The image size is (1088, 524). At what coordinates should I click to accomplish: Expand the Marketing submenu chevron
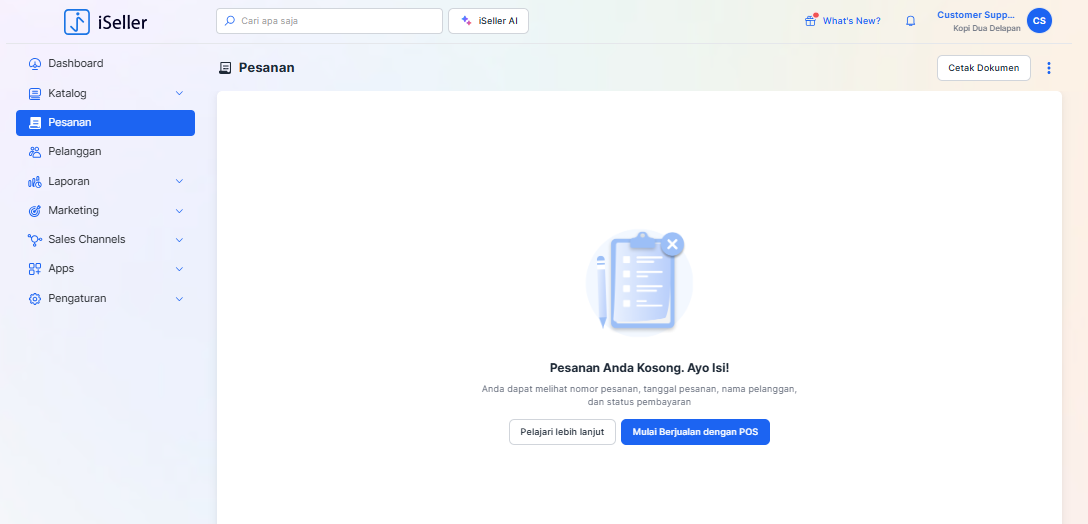tap(180, 211)
